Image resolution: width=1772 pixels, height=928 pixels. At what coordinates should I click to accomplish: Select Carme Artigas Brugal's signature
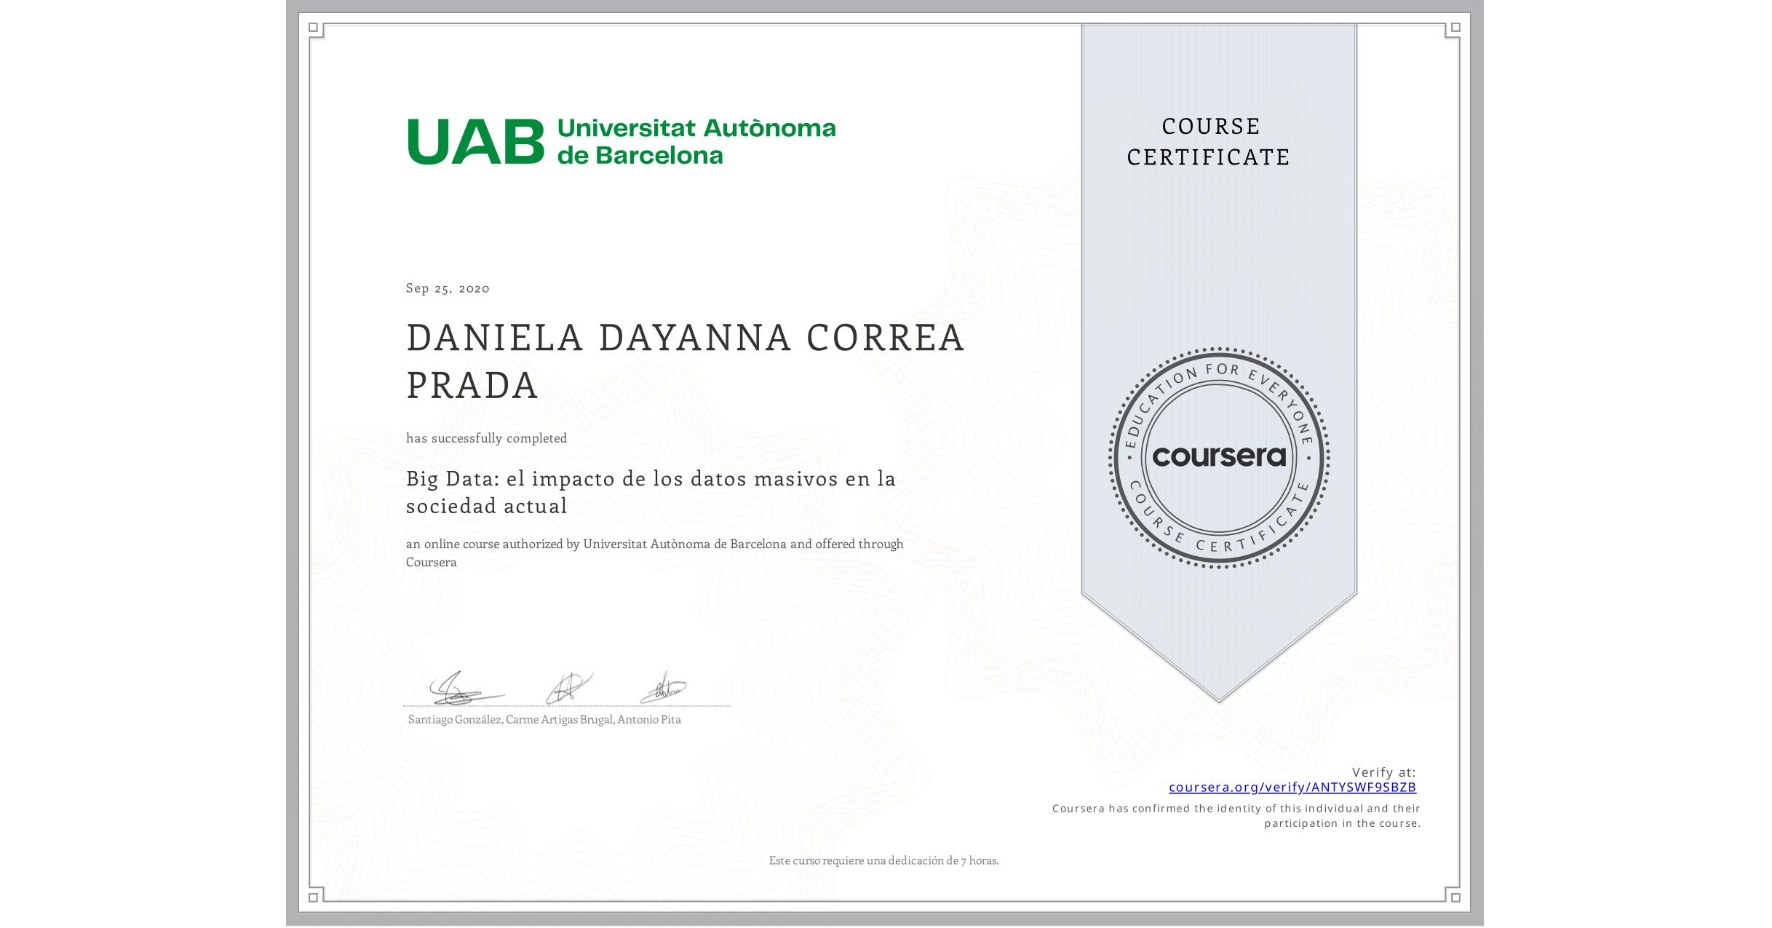[x=565, y=688]
